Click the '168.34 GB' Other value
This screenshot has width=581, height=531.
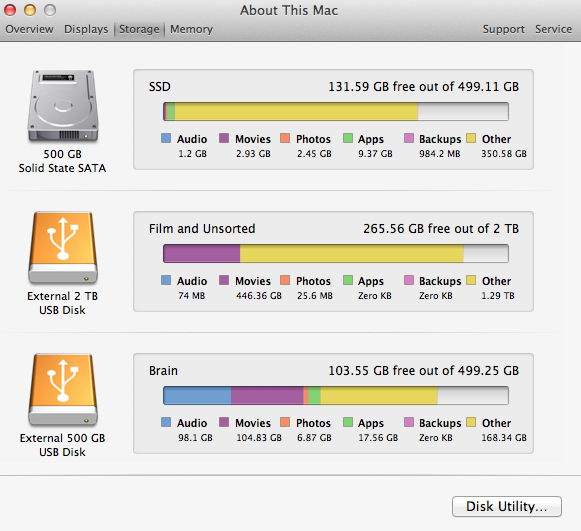[x=504, y=438]
